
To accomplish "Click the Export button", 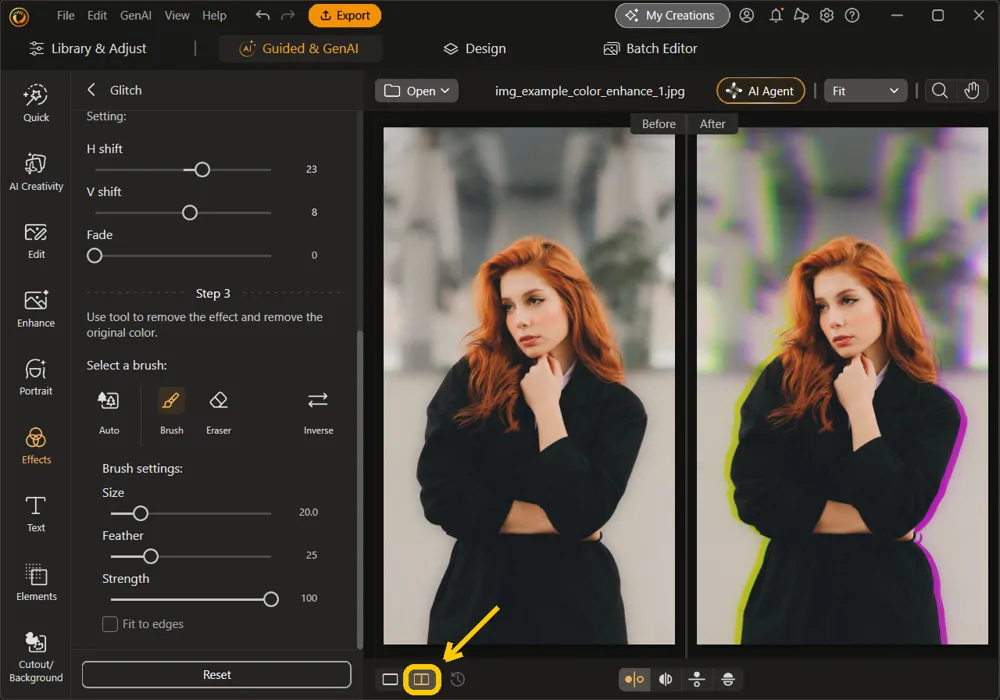I will [x=344, y=15].
